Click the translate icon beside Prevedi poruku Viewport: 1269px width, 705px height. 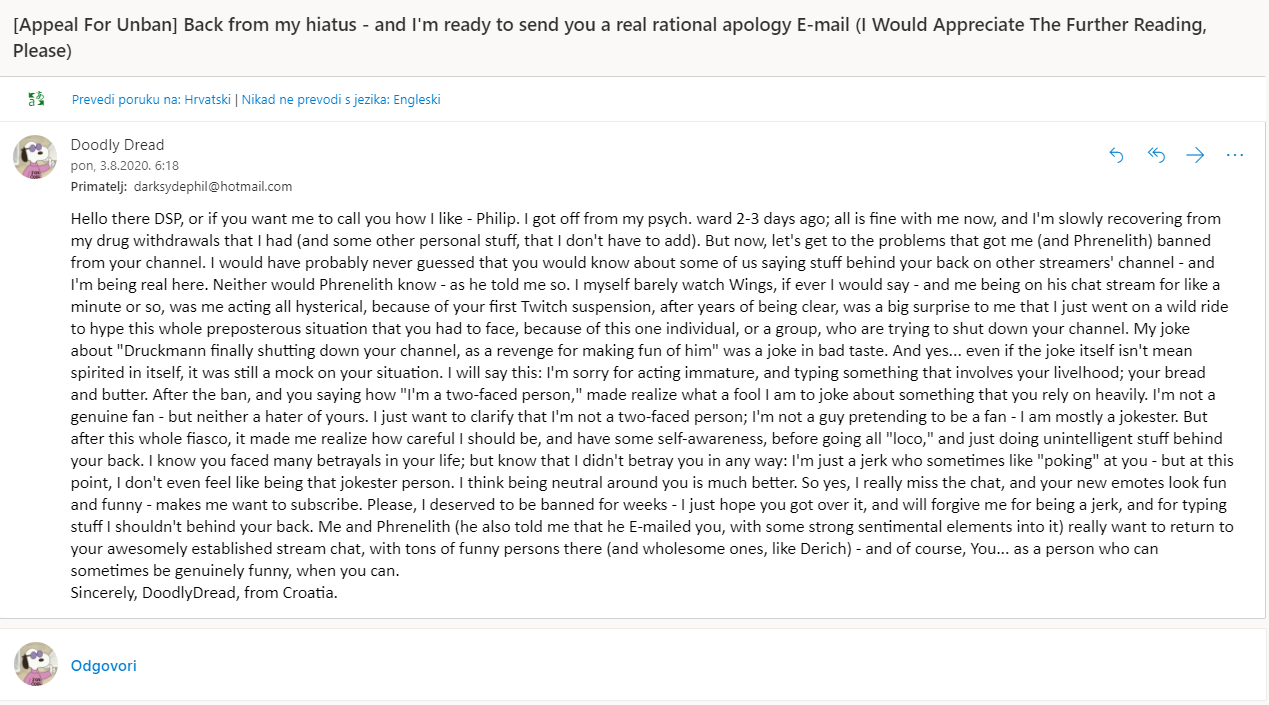click(37, 99)
